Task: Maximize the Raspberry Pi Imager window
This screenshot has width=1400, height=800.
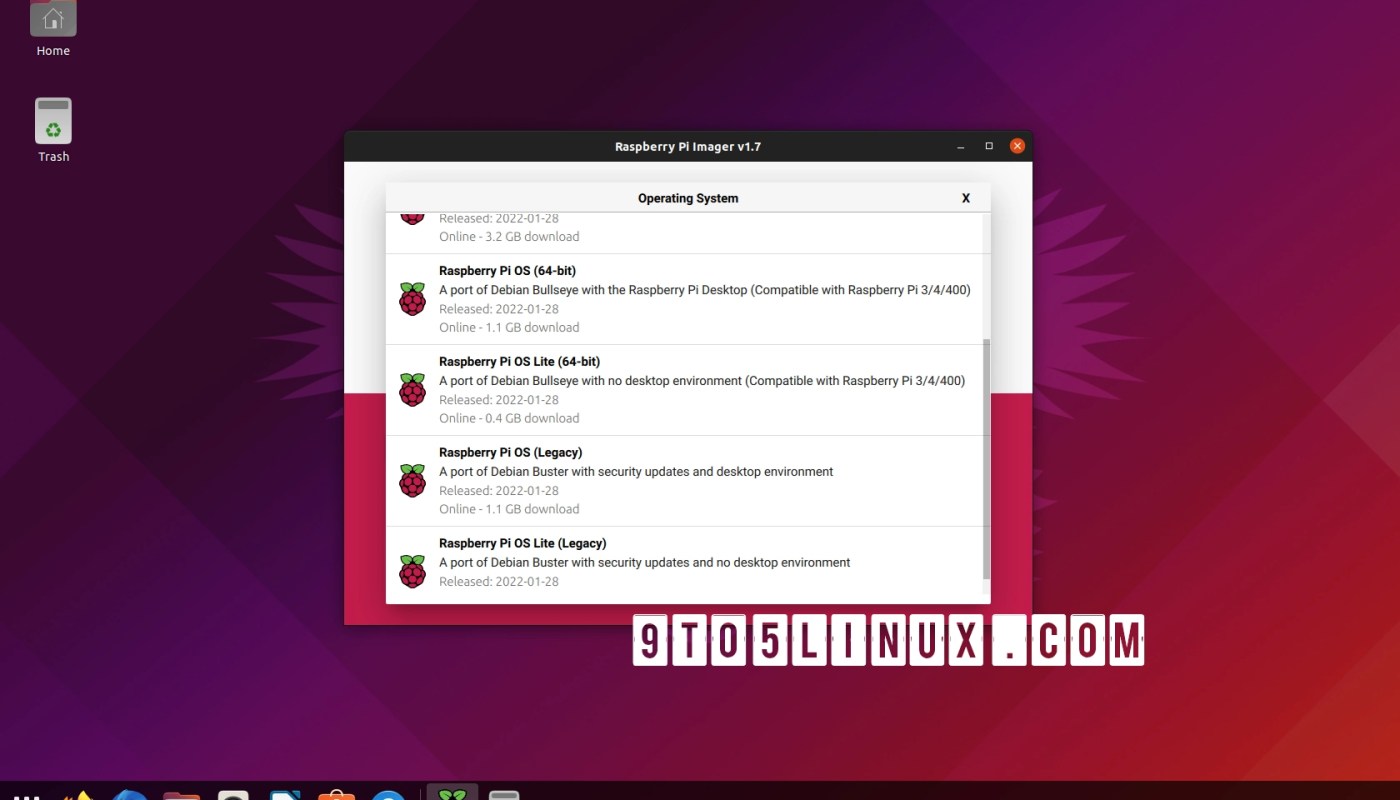Action: [989, 147]
